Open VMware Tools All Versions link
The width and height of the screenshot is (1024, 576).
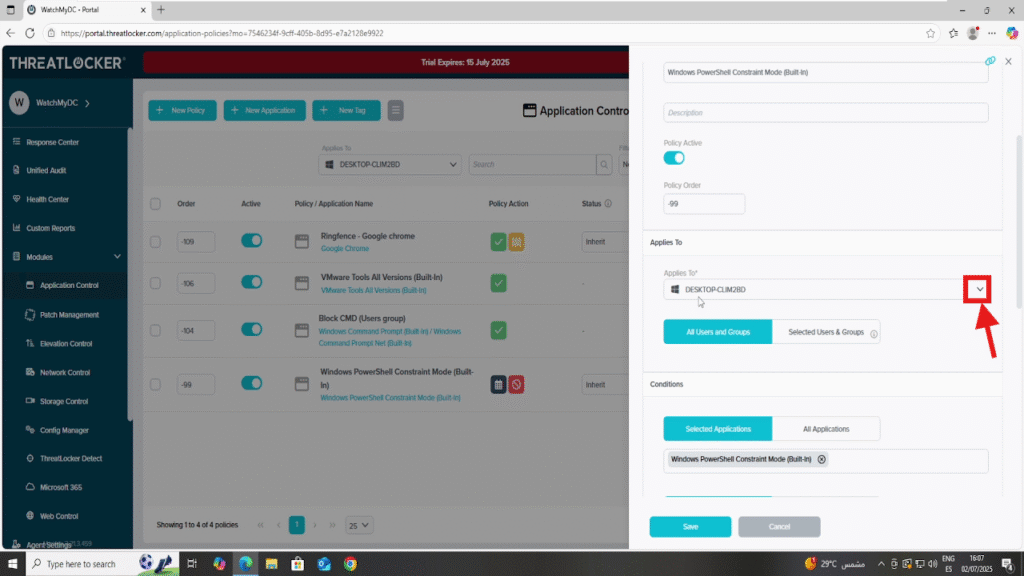click(x=373, y=291)
